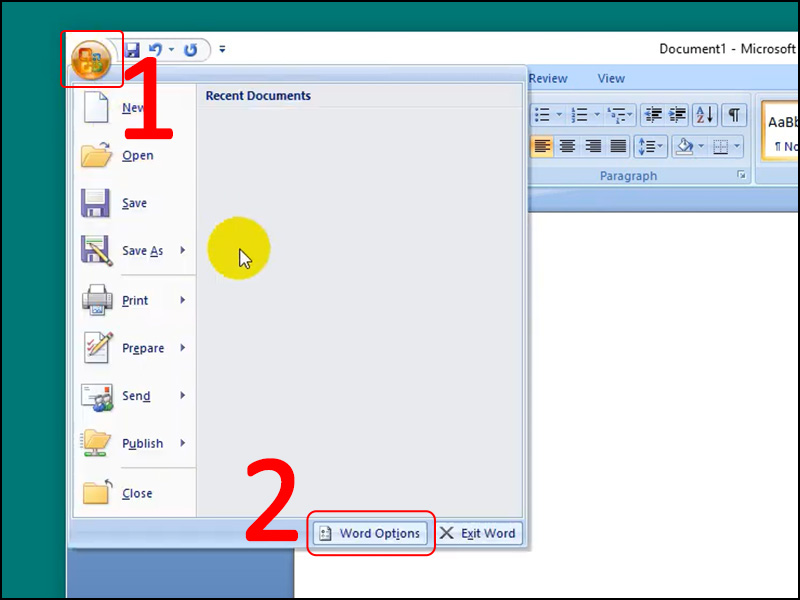Click the Justify alignment icon

[618, 147]
